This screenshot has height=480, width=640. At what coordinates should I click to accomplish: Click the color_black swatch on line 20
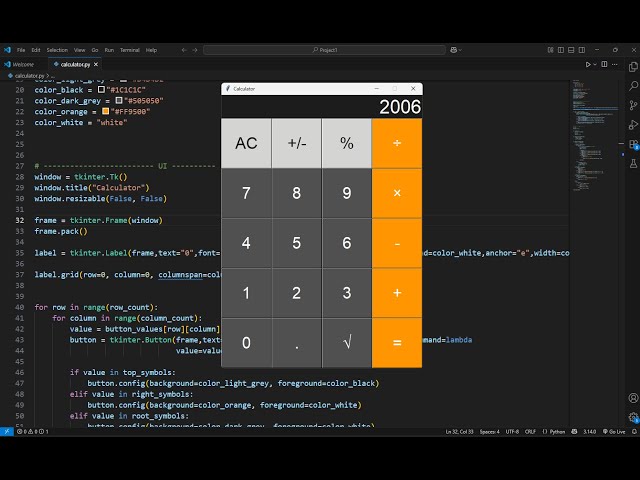(x=101, y=89)
